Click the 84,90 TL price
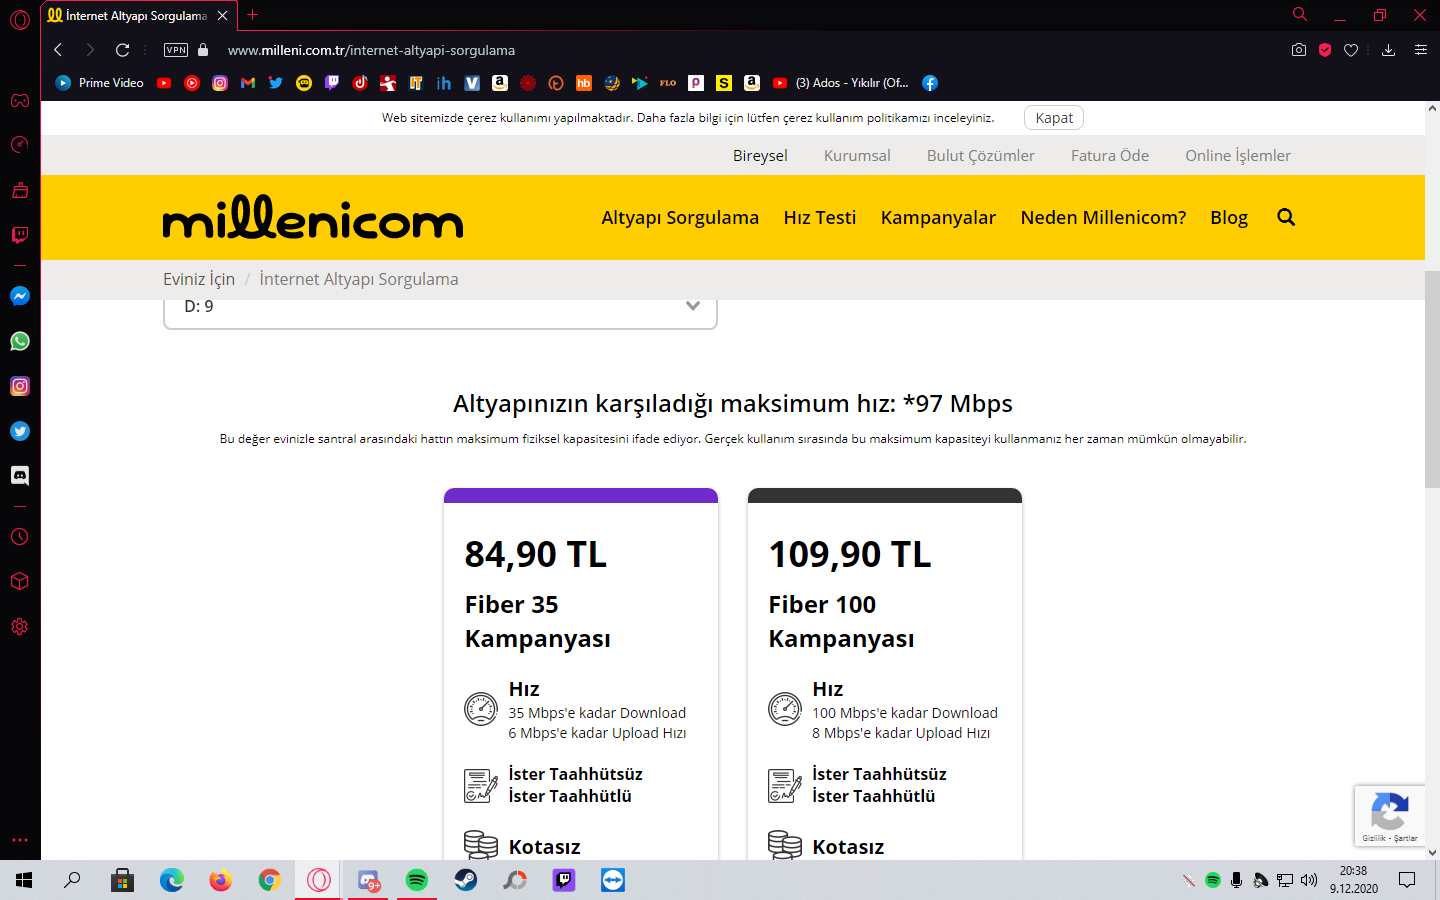Screen dimensions: 1440x900 536,555
